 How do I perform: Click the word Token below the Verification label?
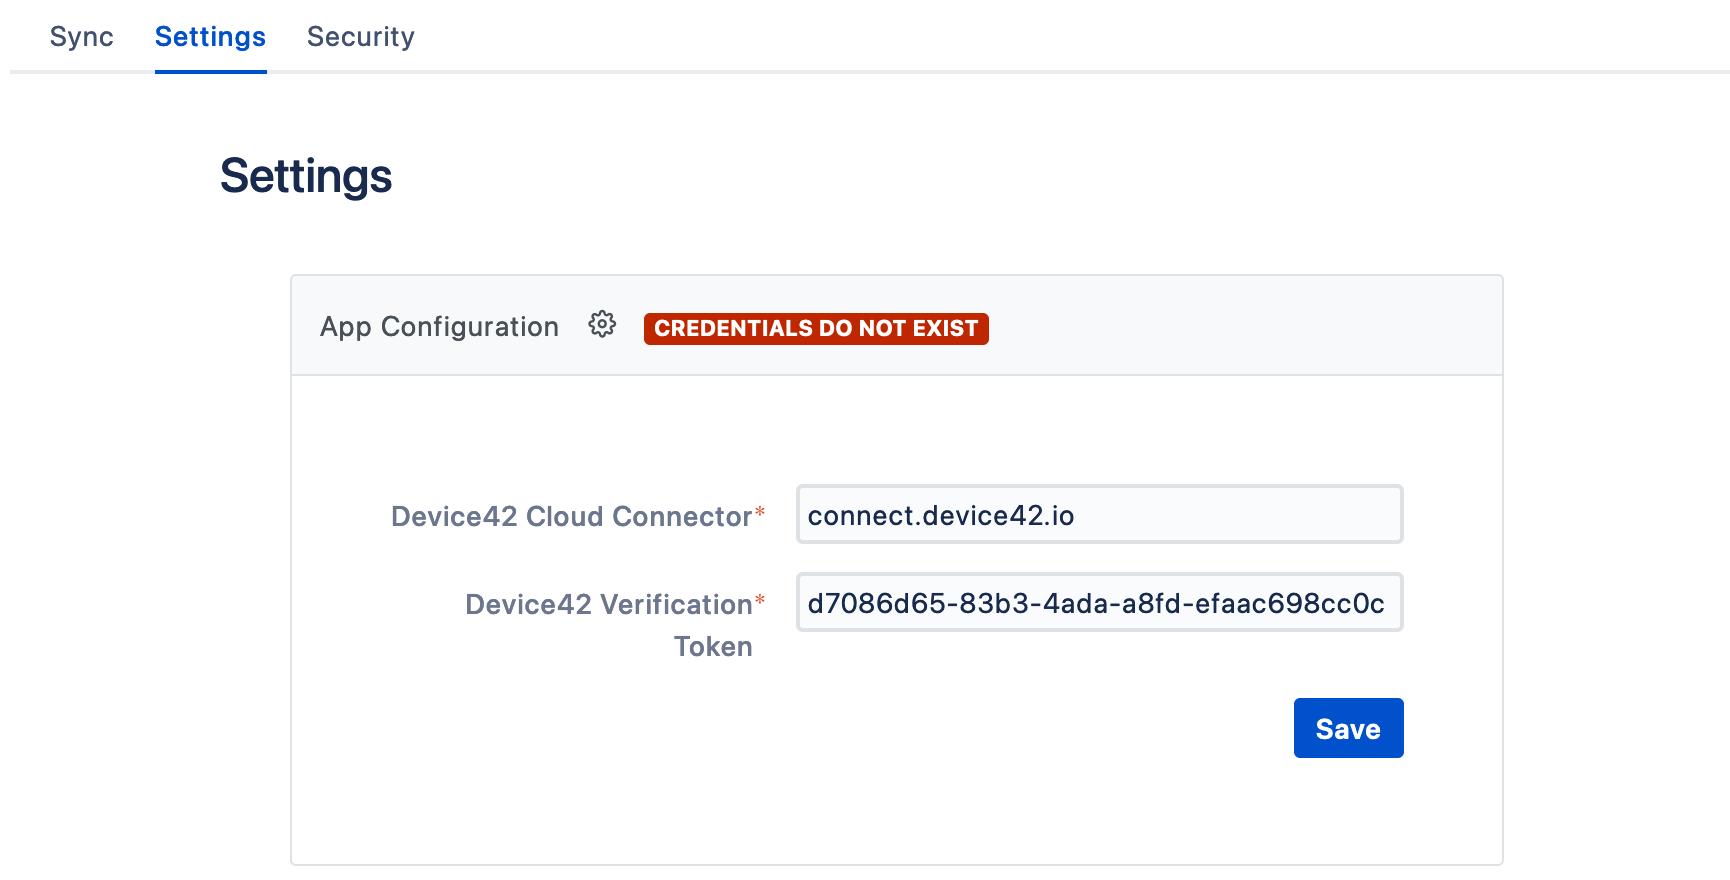(712, 647)
